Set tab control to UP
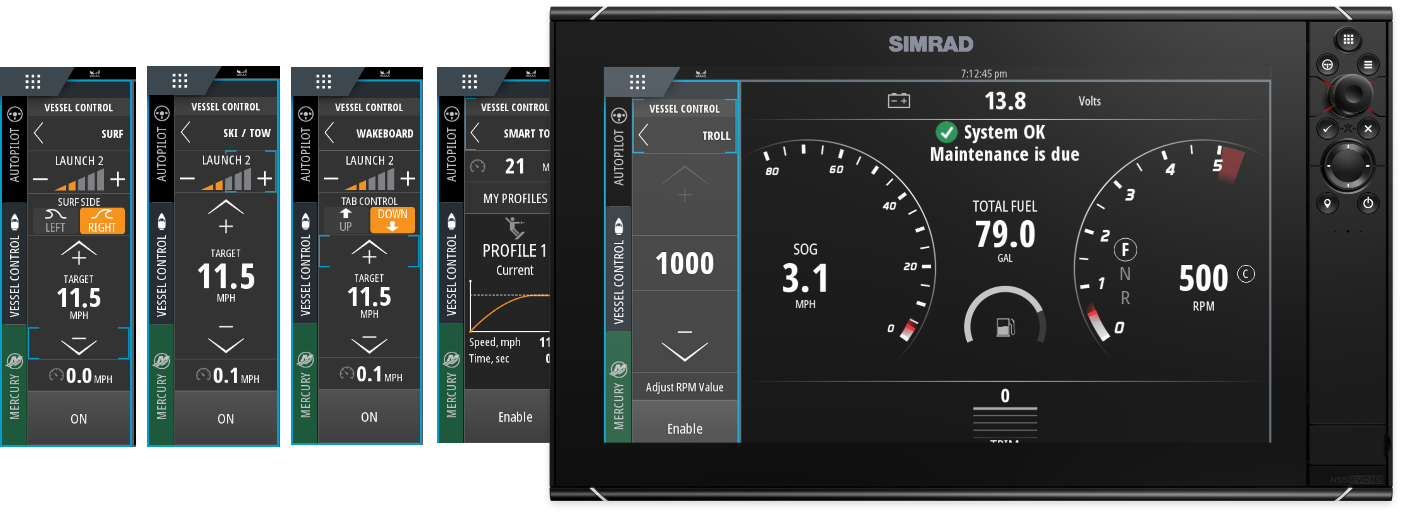The height and width of the screenshot is (513, 1402). click(347, 221)
